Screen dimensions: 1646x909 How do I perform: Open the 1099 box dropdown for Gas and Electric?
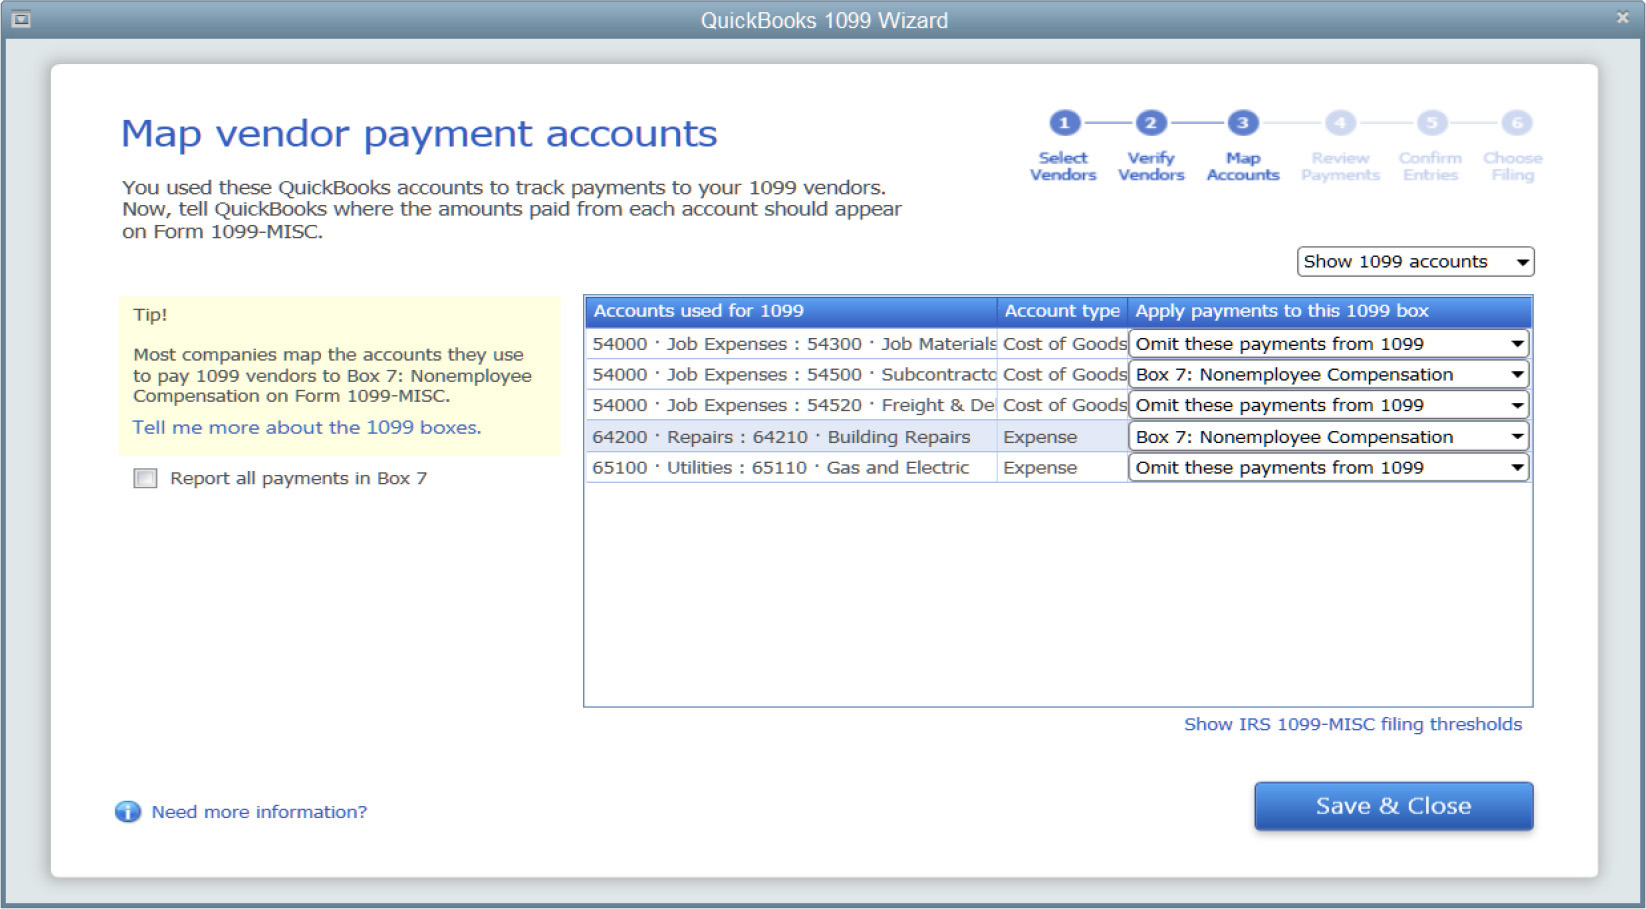pyautogui.click(x=1329, y=467)
